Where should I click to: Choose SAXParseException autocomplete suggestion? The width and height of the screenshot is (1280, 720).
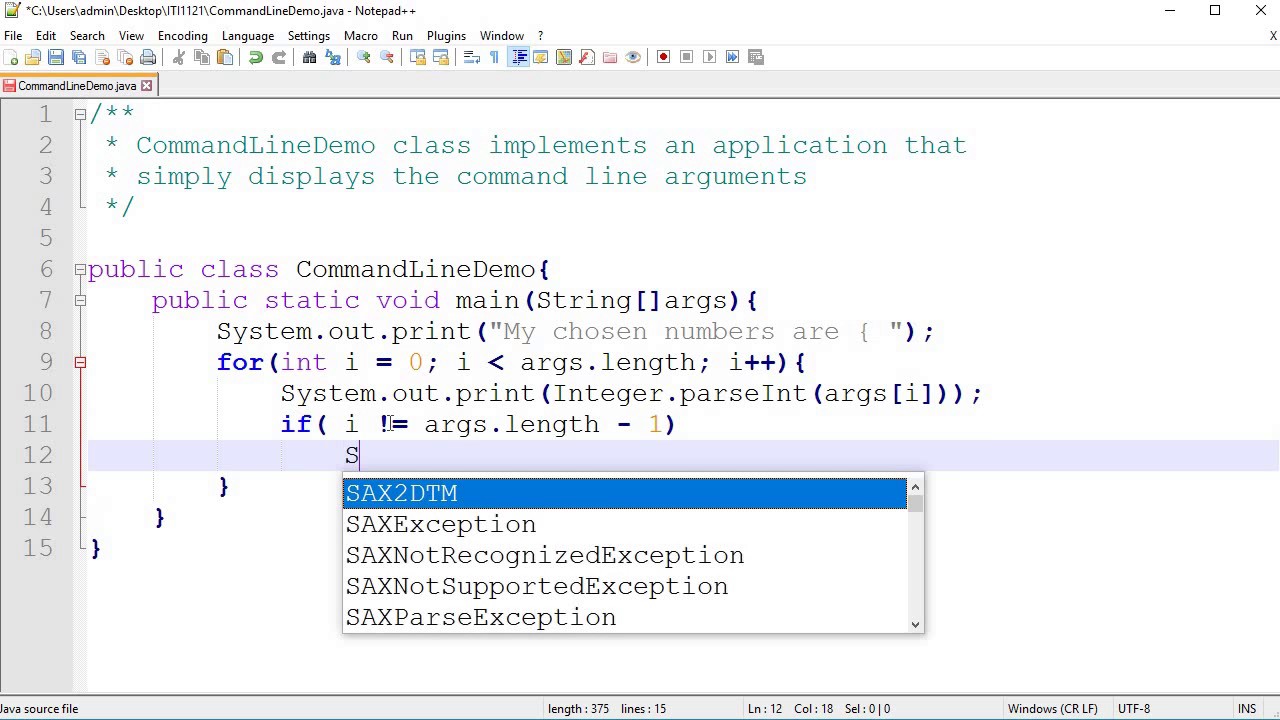625,617
